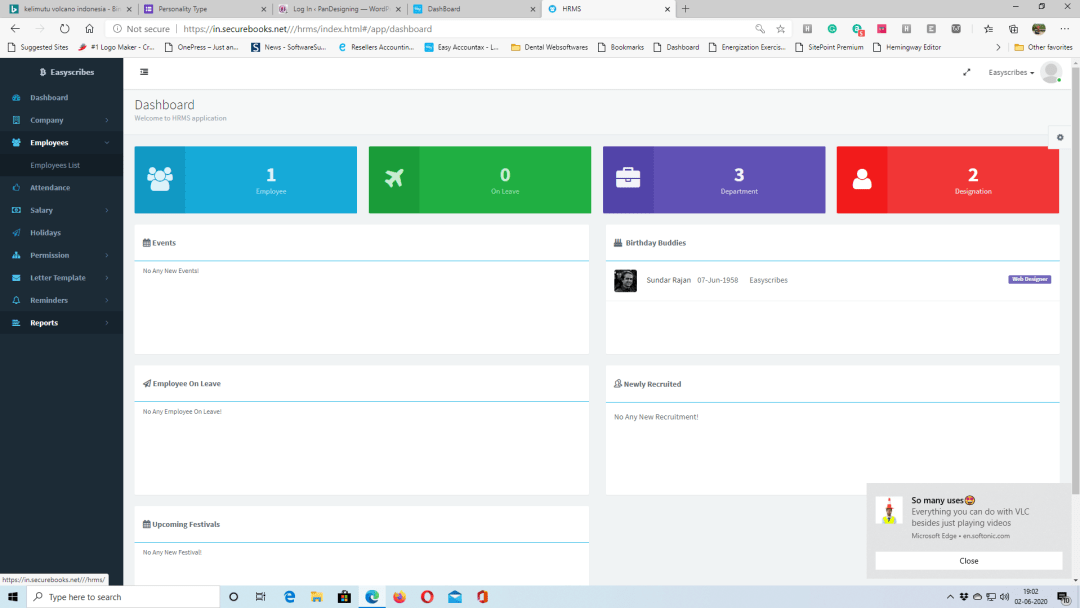This screenshot has width=1080, height=608.
Task: Click the Salary money icon in sidebar
Action: (x=17, y=210)
